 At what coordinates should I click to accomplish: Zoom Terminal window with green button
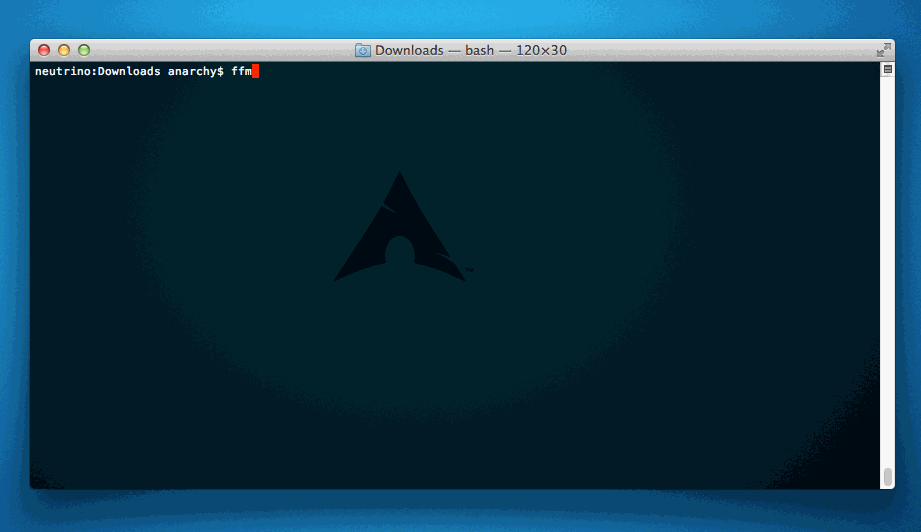pyautogui.click(x=84, y=50)
